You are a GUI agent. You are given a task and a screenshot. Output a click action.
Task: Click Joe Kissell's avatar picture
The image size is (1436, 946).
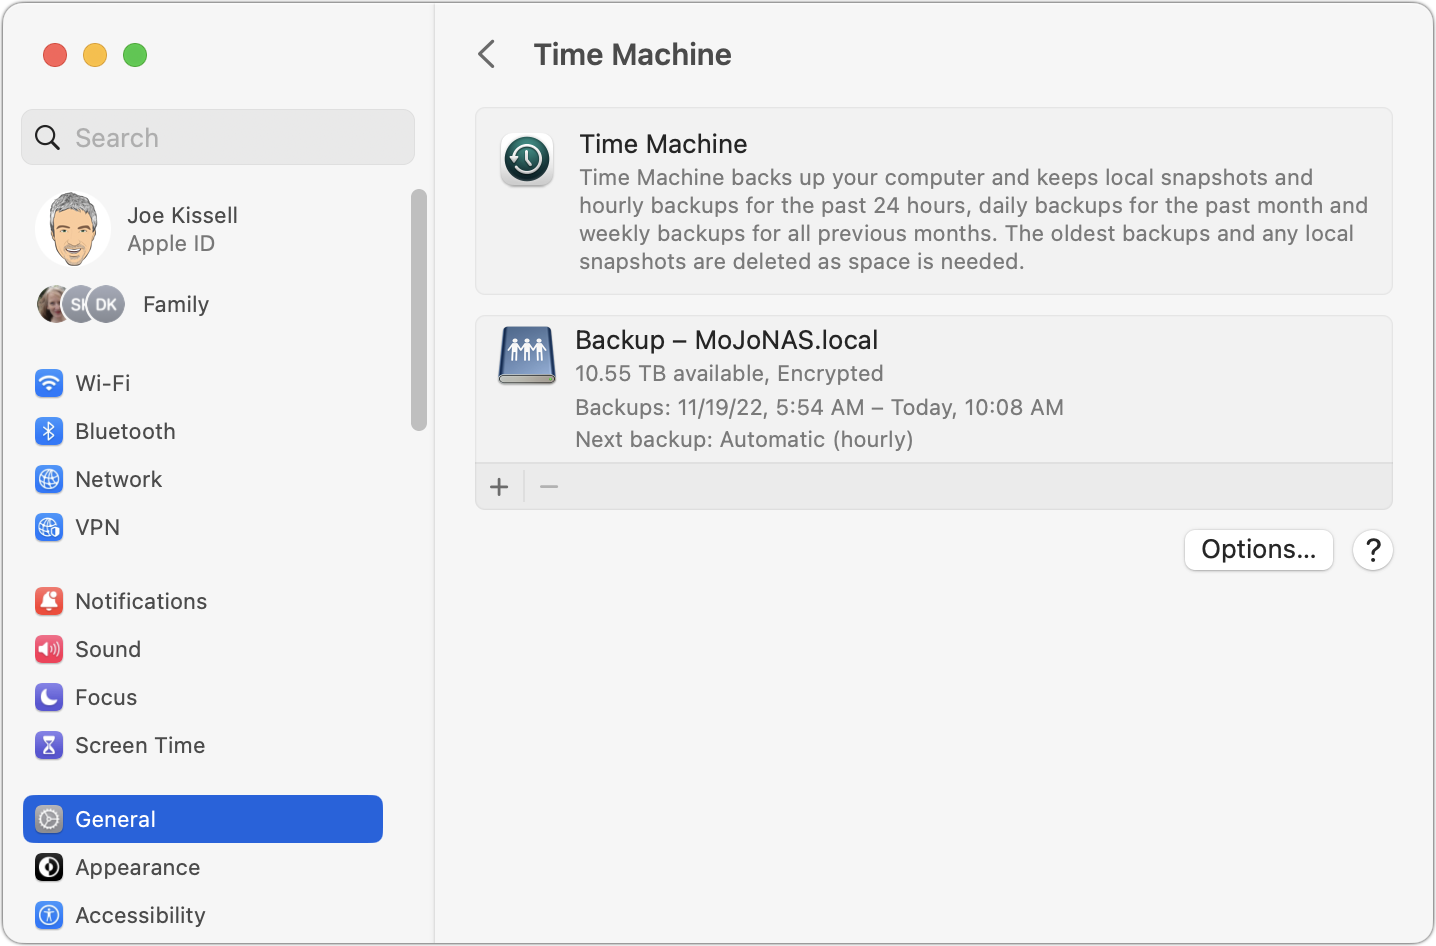[73, 229]
